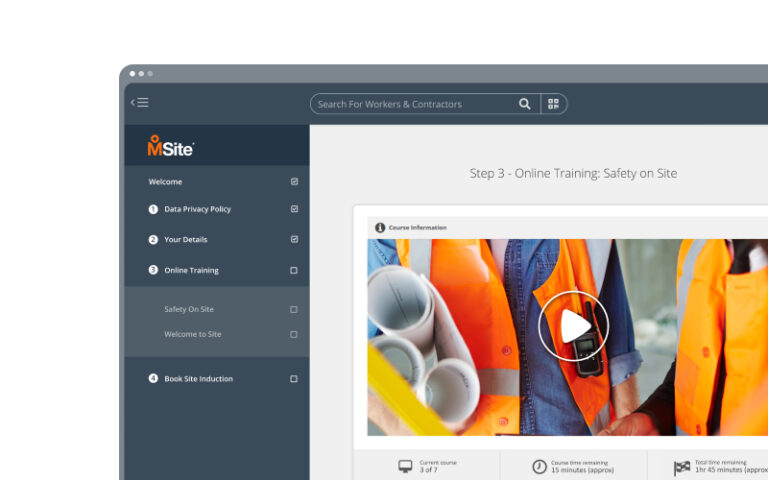Click the course time remaining clock icon
The image size is (768, 480).
[x=539, y=466]
